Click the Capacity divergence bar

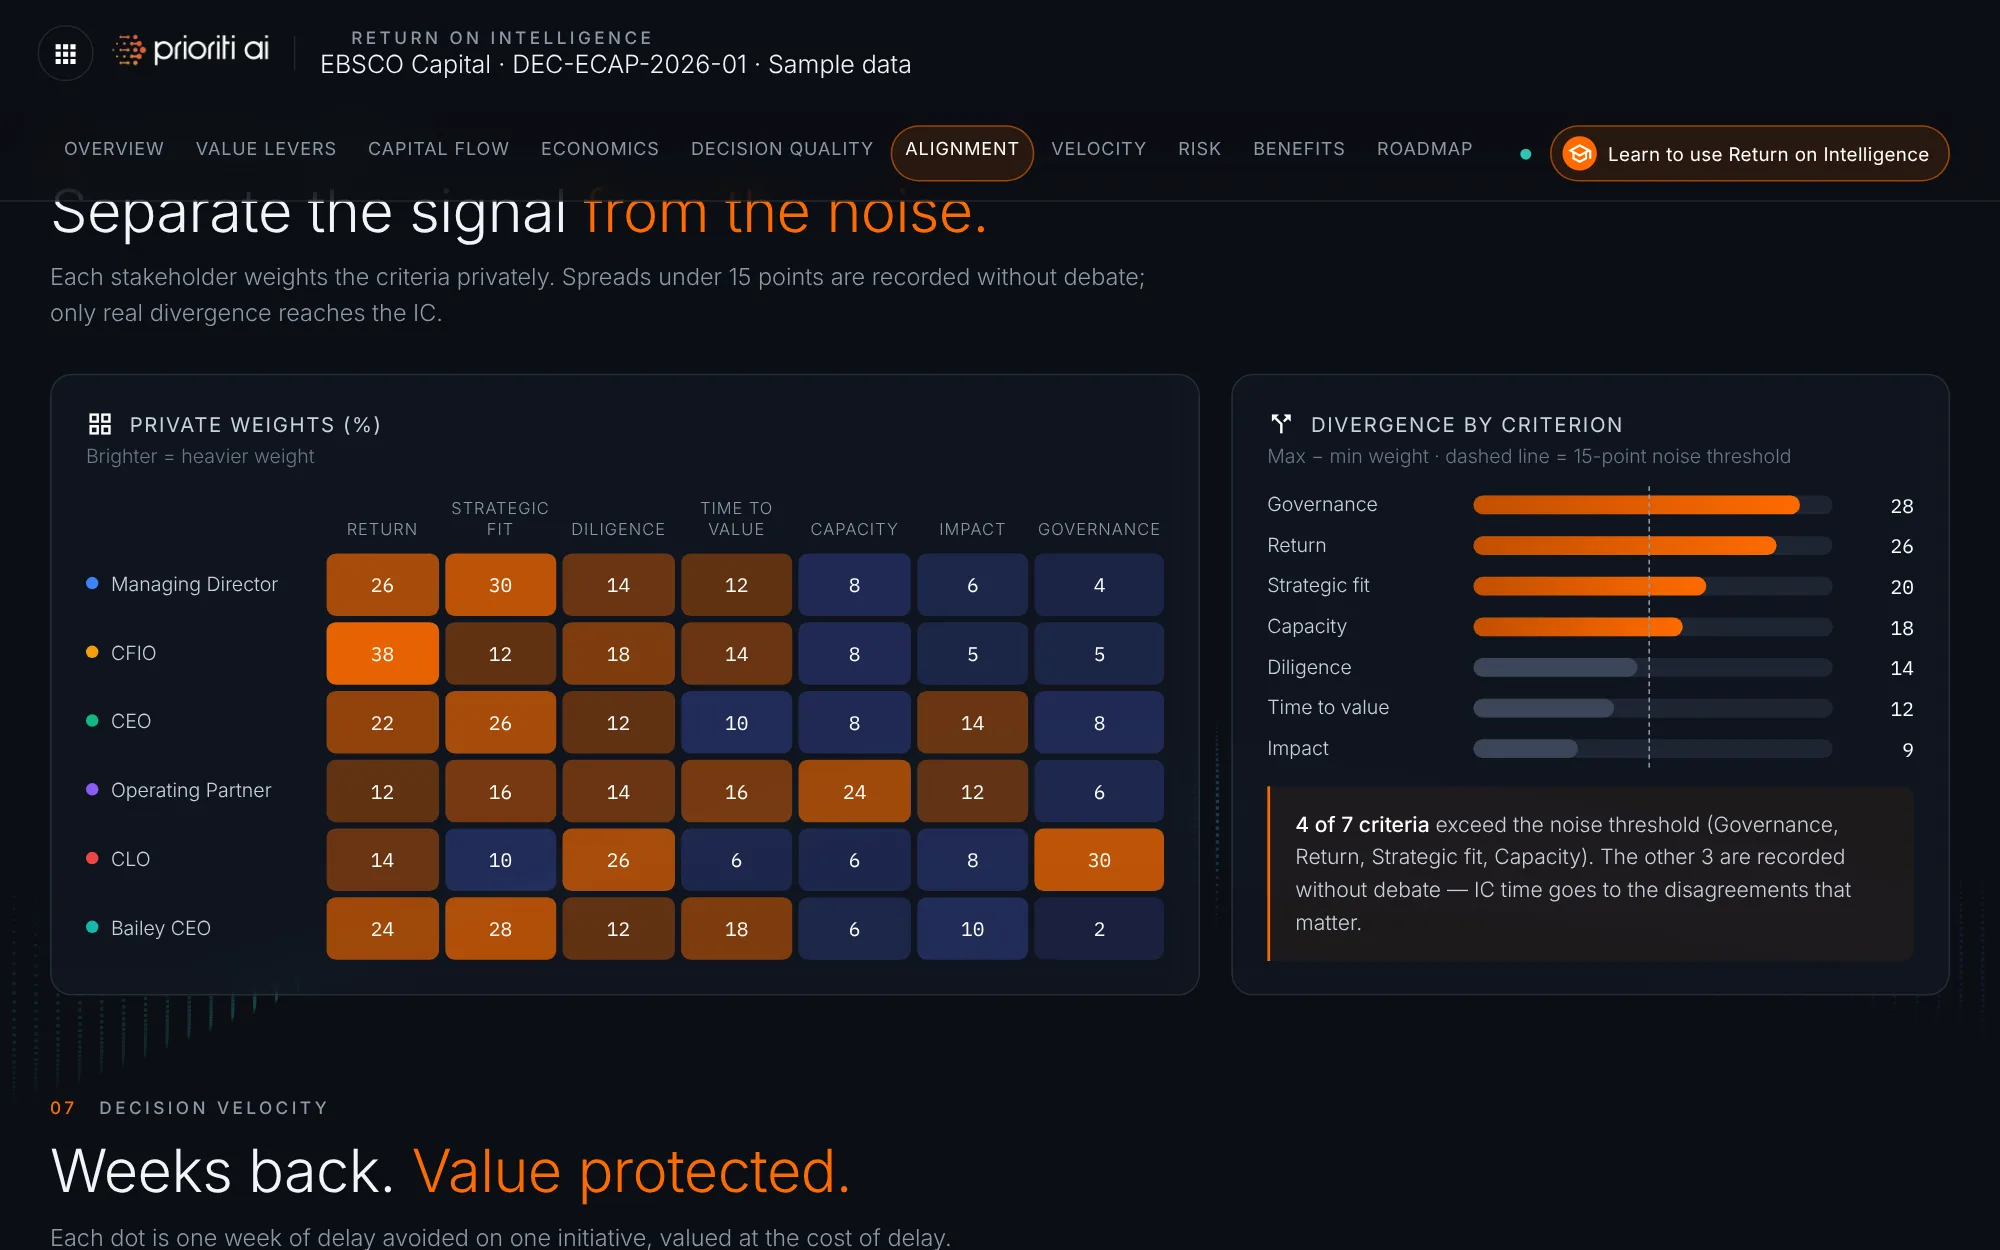(1652, 627)
